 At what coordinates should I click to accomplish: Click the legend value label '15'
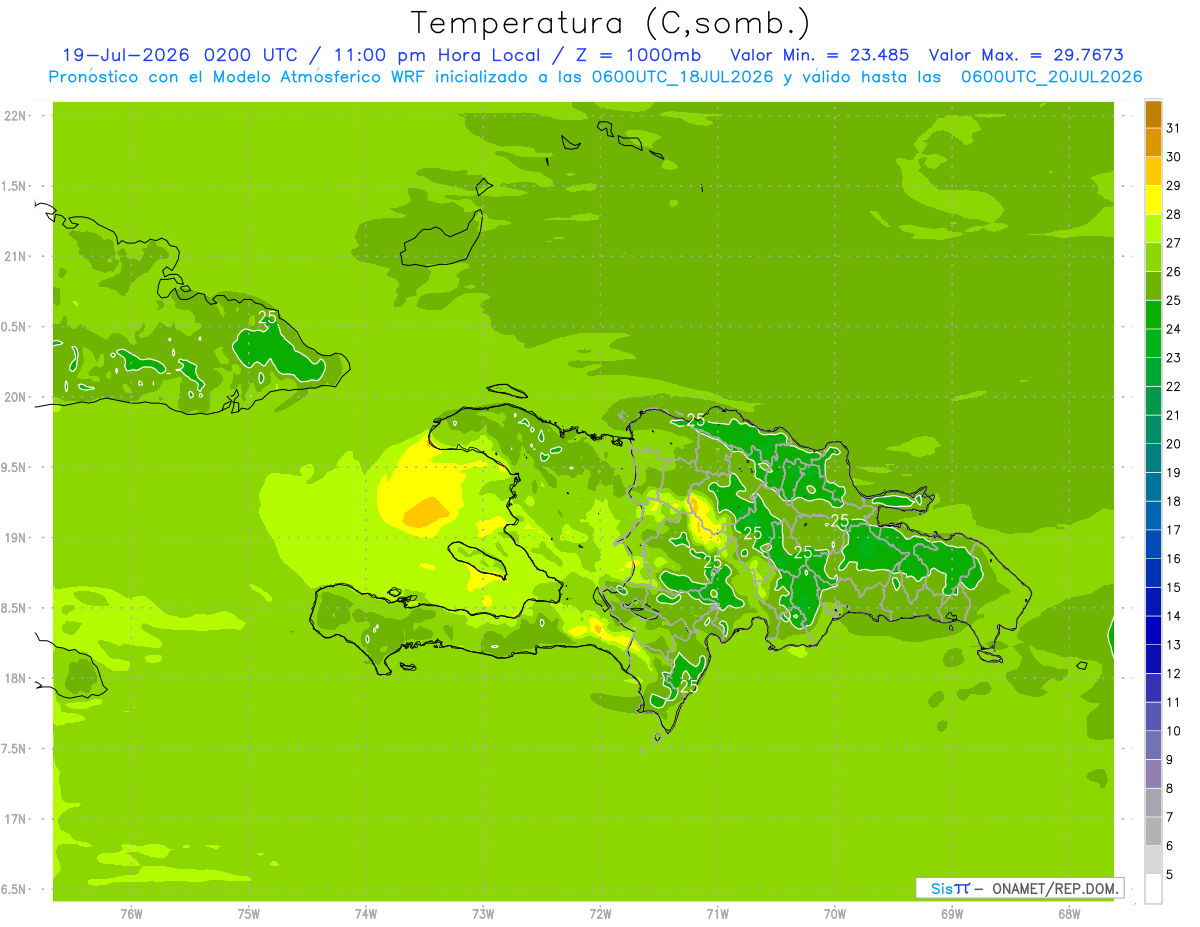click(x=1174, y=587)
